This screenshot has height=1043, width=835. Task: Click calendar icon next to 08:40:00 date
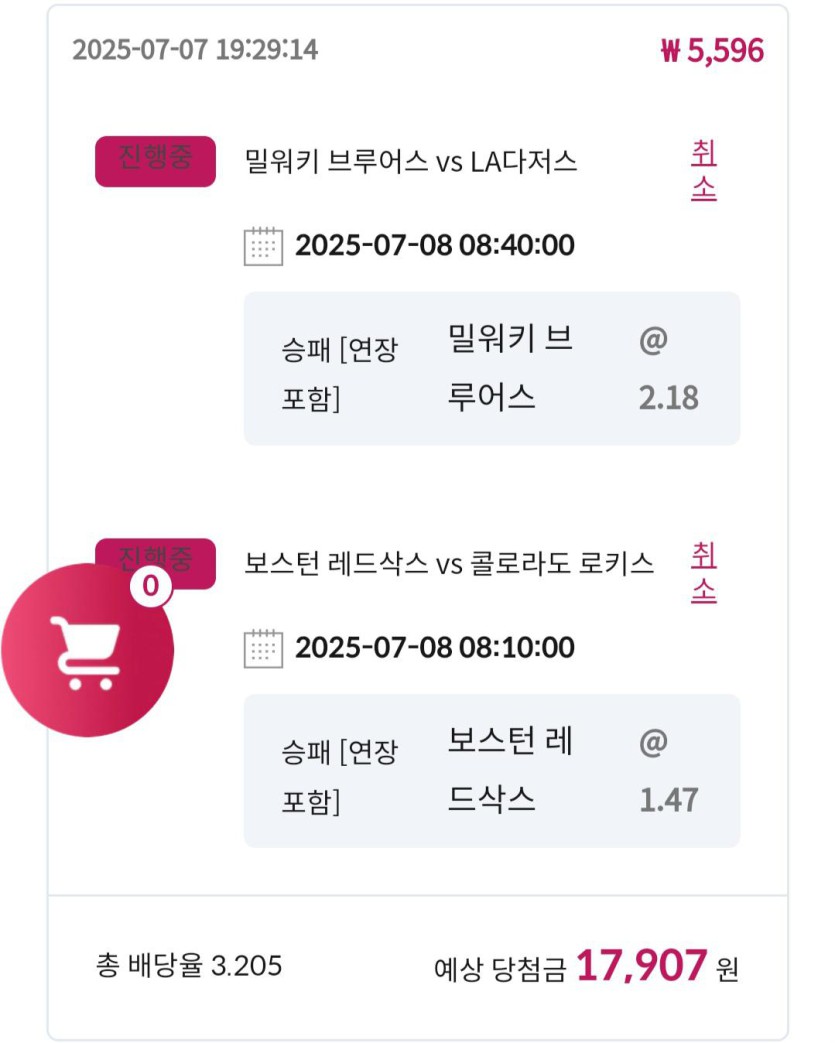[x=263, y=246]
